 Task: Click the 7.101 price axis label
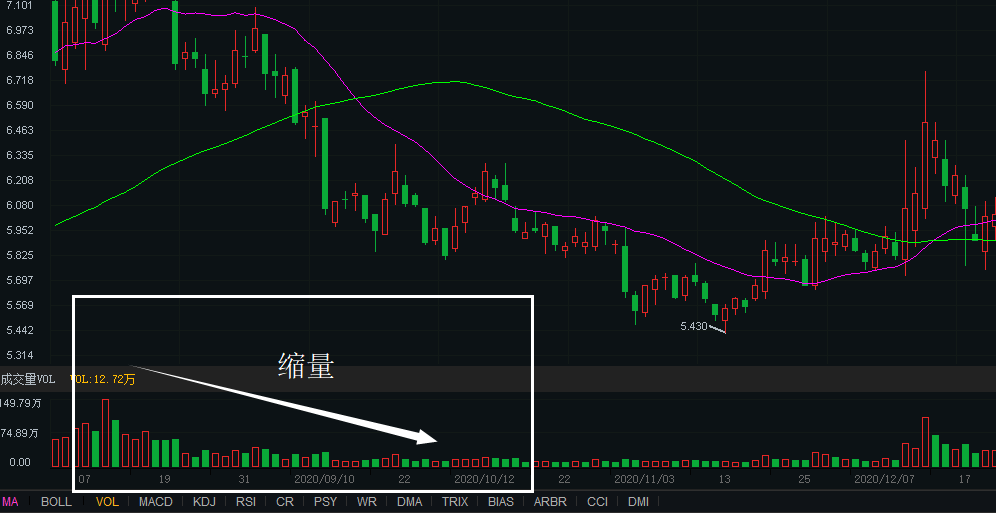click(19, 5)
